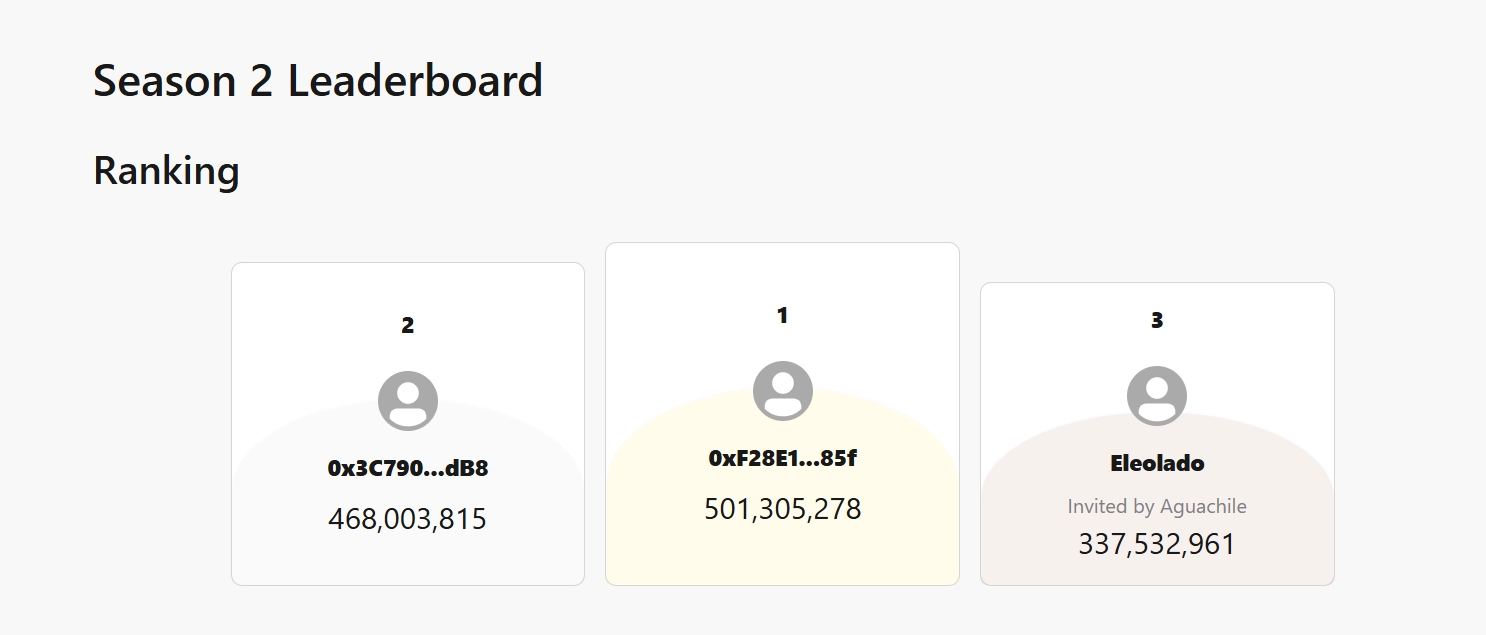This screenshot has width=1486, height=635.
Task: Select the score 501,305,278
Action: click(x=782, y=509)
